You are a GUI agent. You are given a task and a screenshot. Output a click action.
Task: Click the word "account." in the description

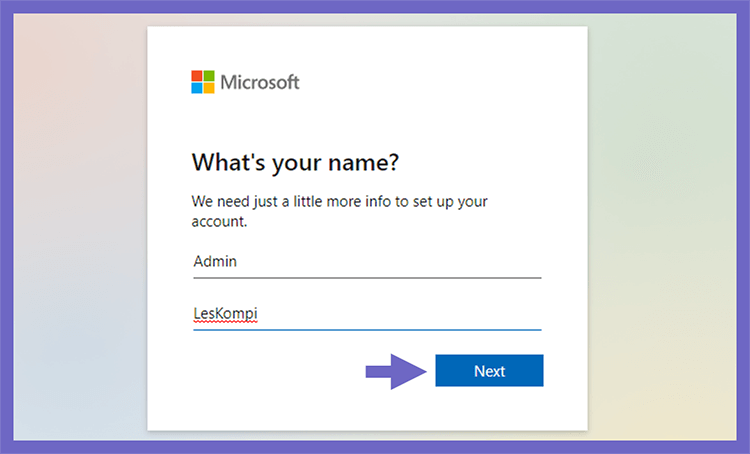pyautogui.click(x=220, y=221)
